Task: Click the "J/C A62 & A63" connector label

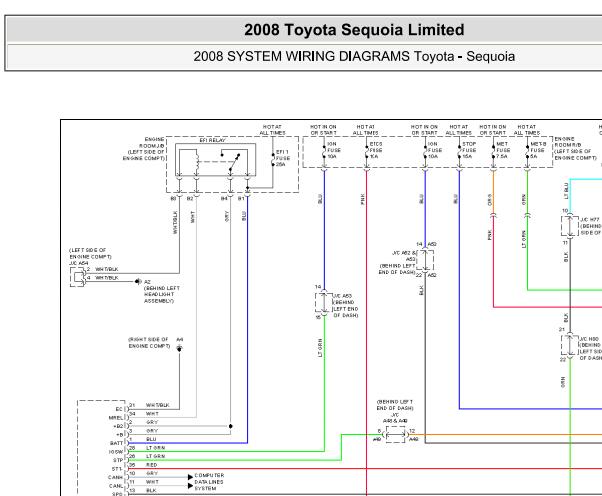Action: (x=404, y=256)
